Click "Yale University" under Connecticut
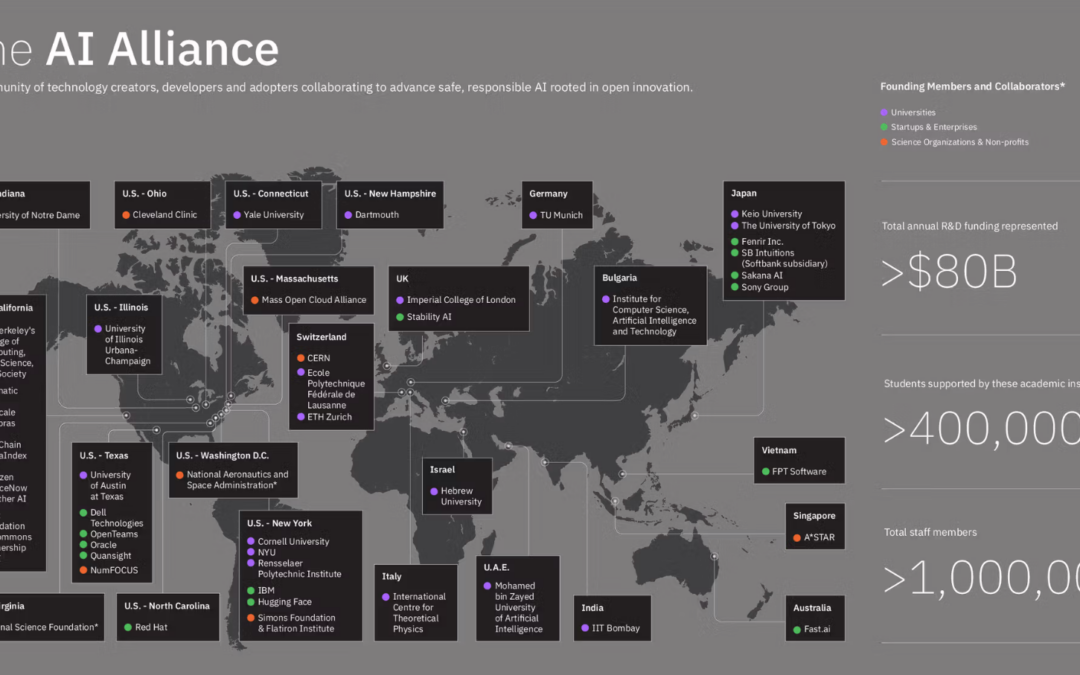 (x=273, y=215)
